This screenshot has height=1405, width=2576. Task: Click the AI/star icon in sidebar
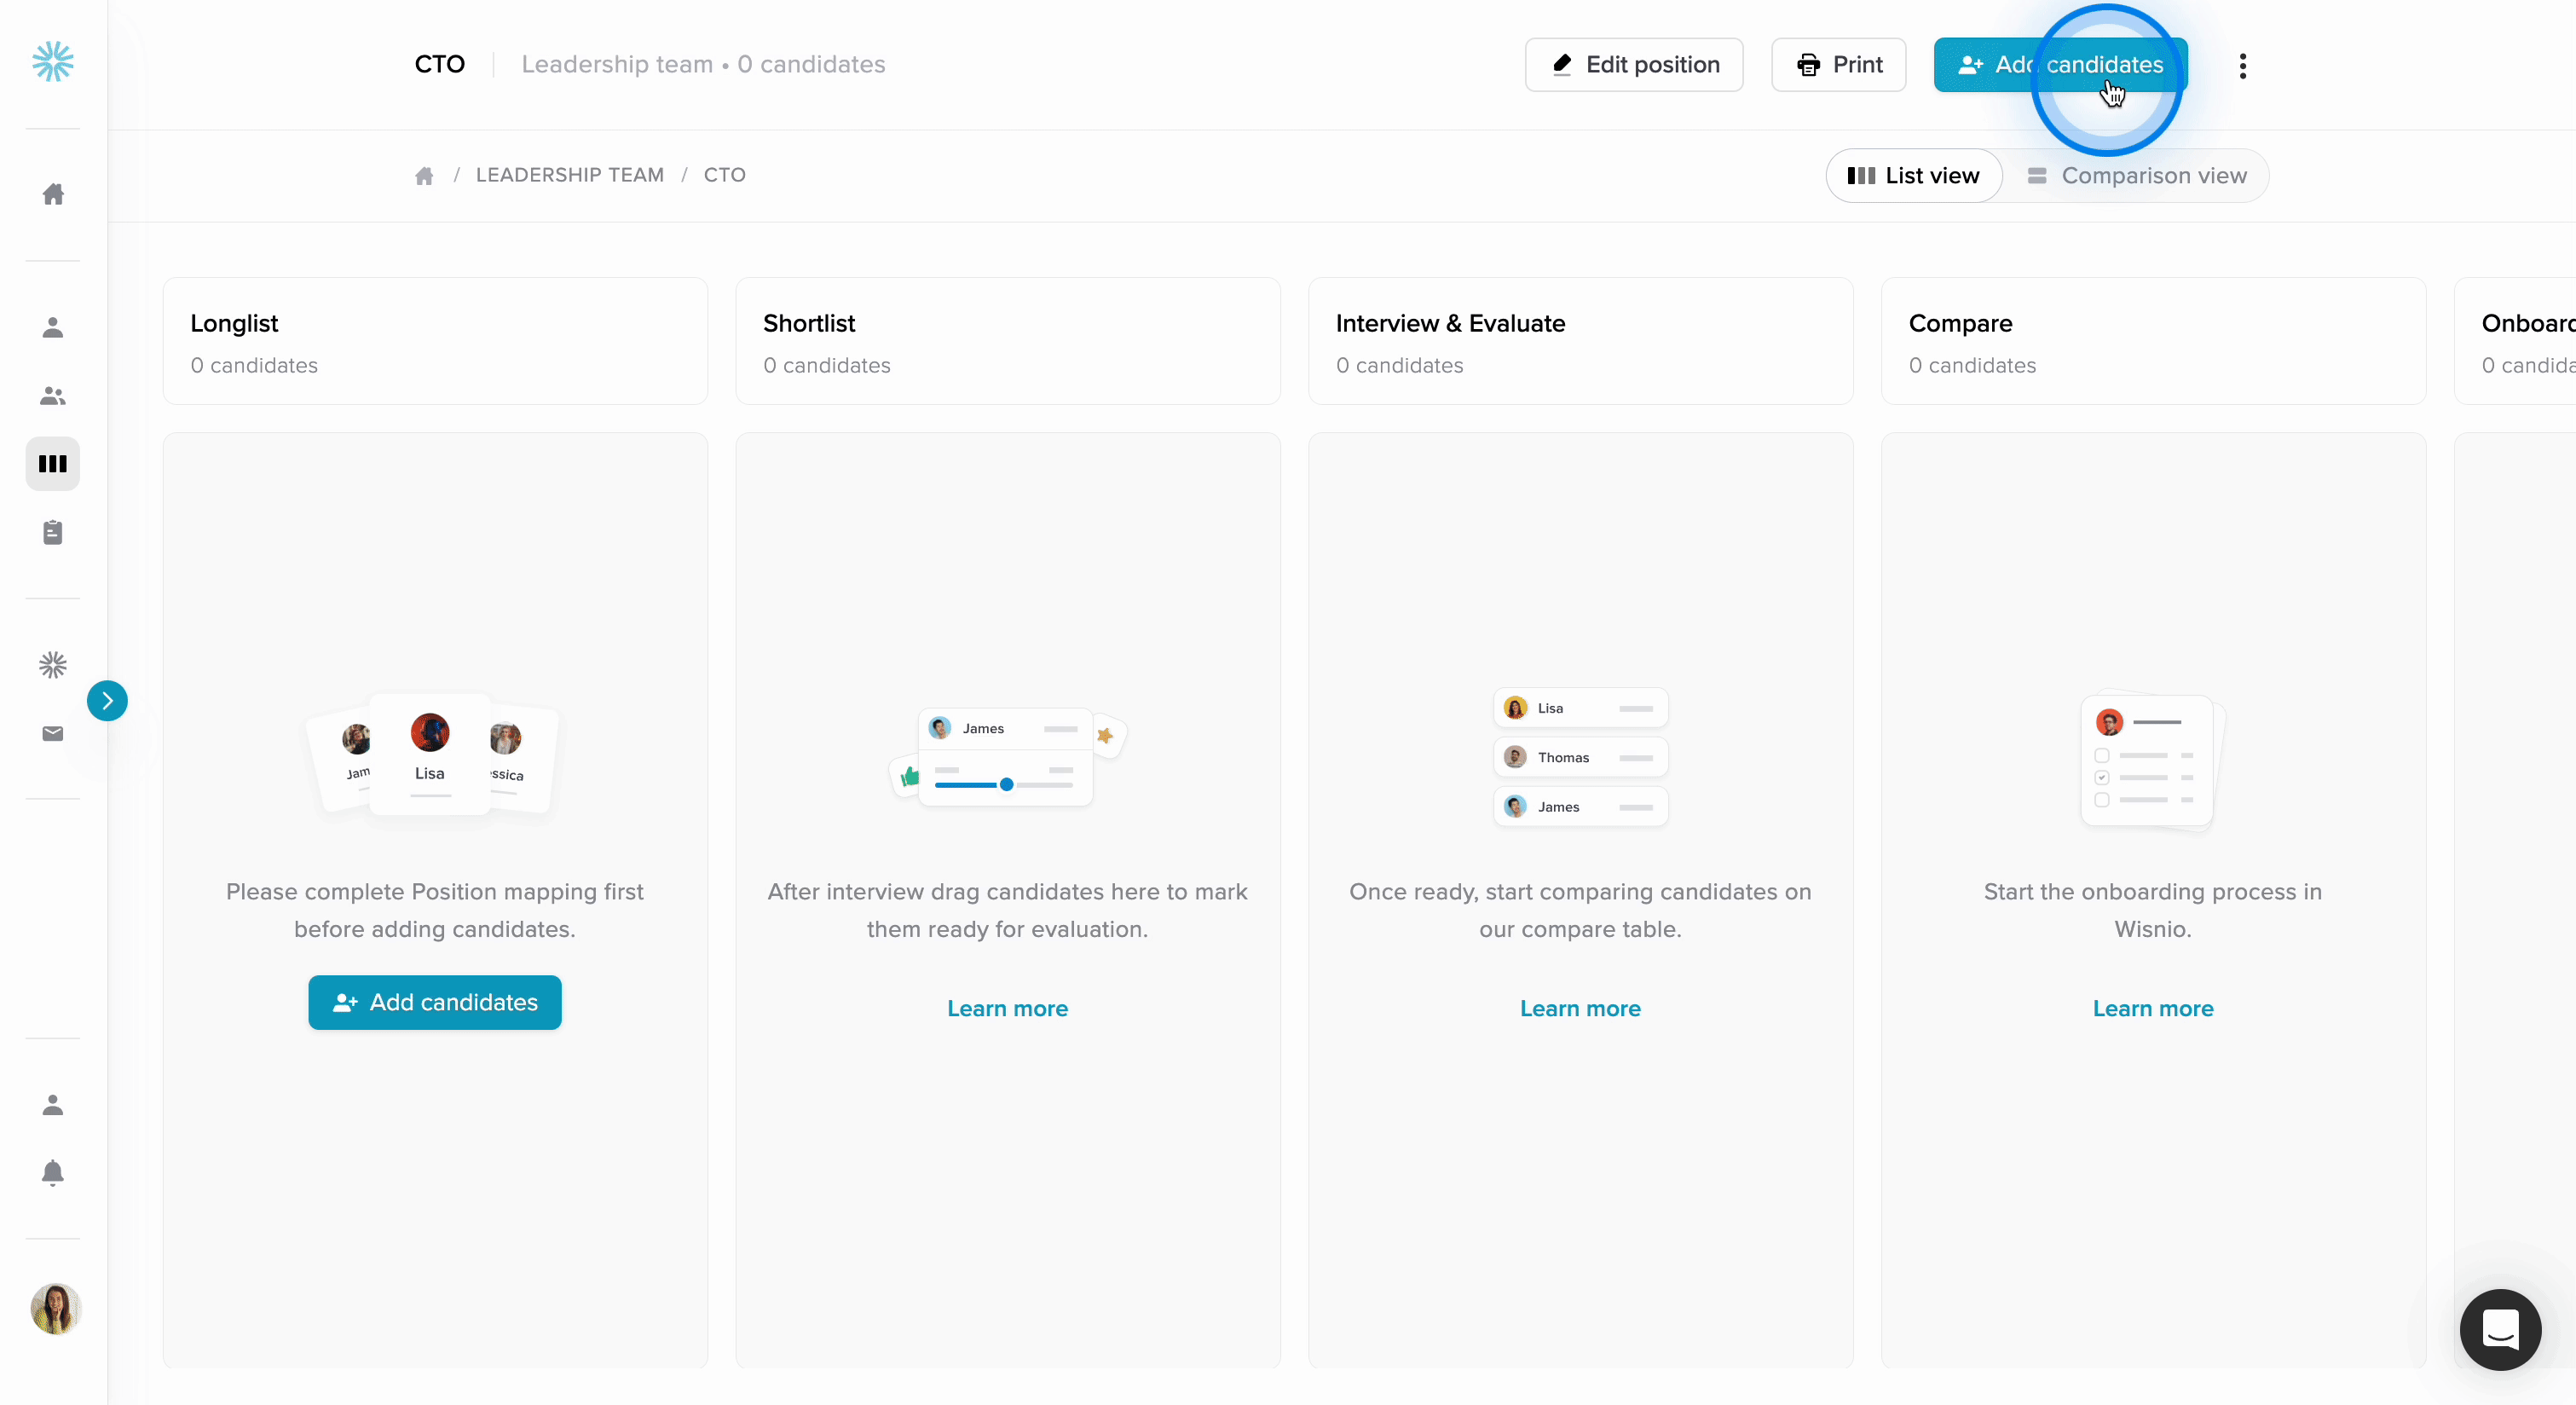[52, 664]
